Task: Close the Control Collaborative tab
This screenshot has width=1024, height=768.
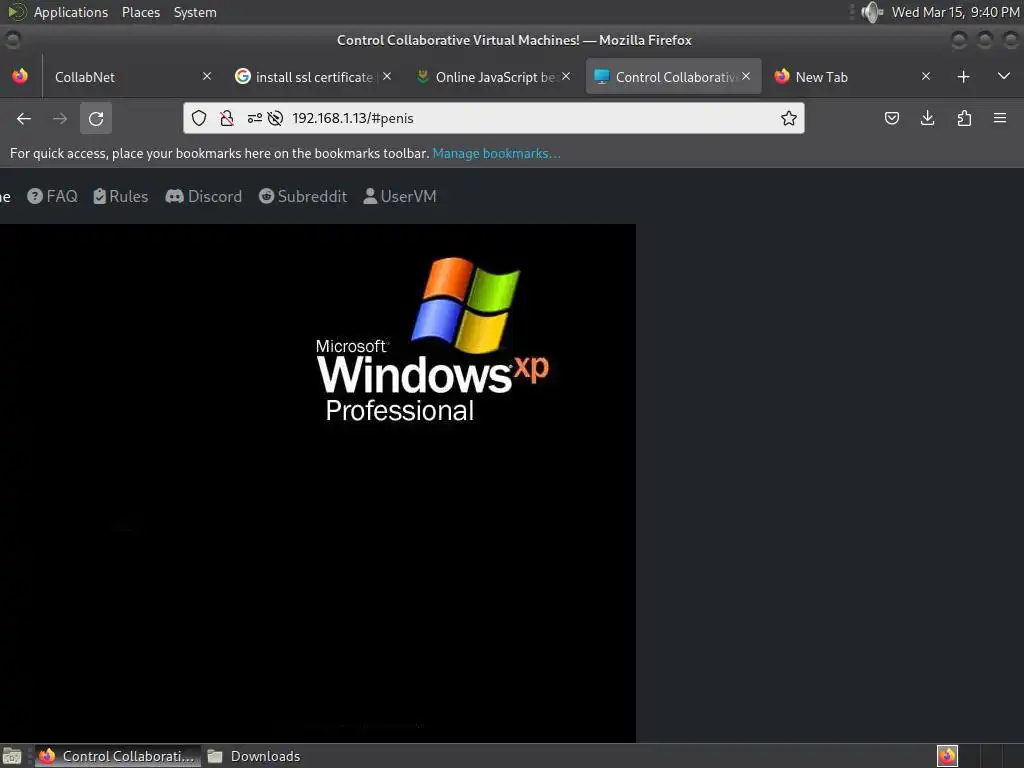Action: click(746, 76)
